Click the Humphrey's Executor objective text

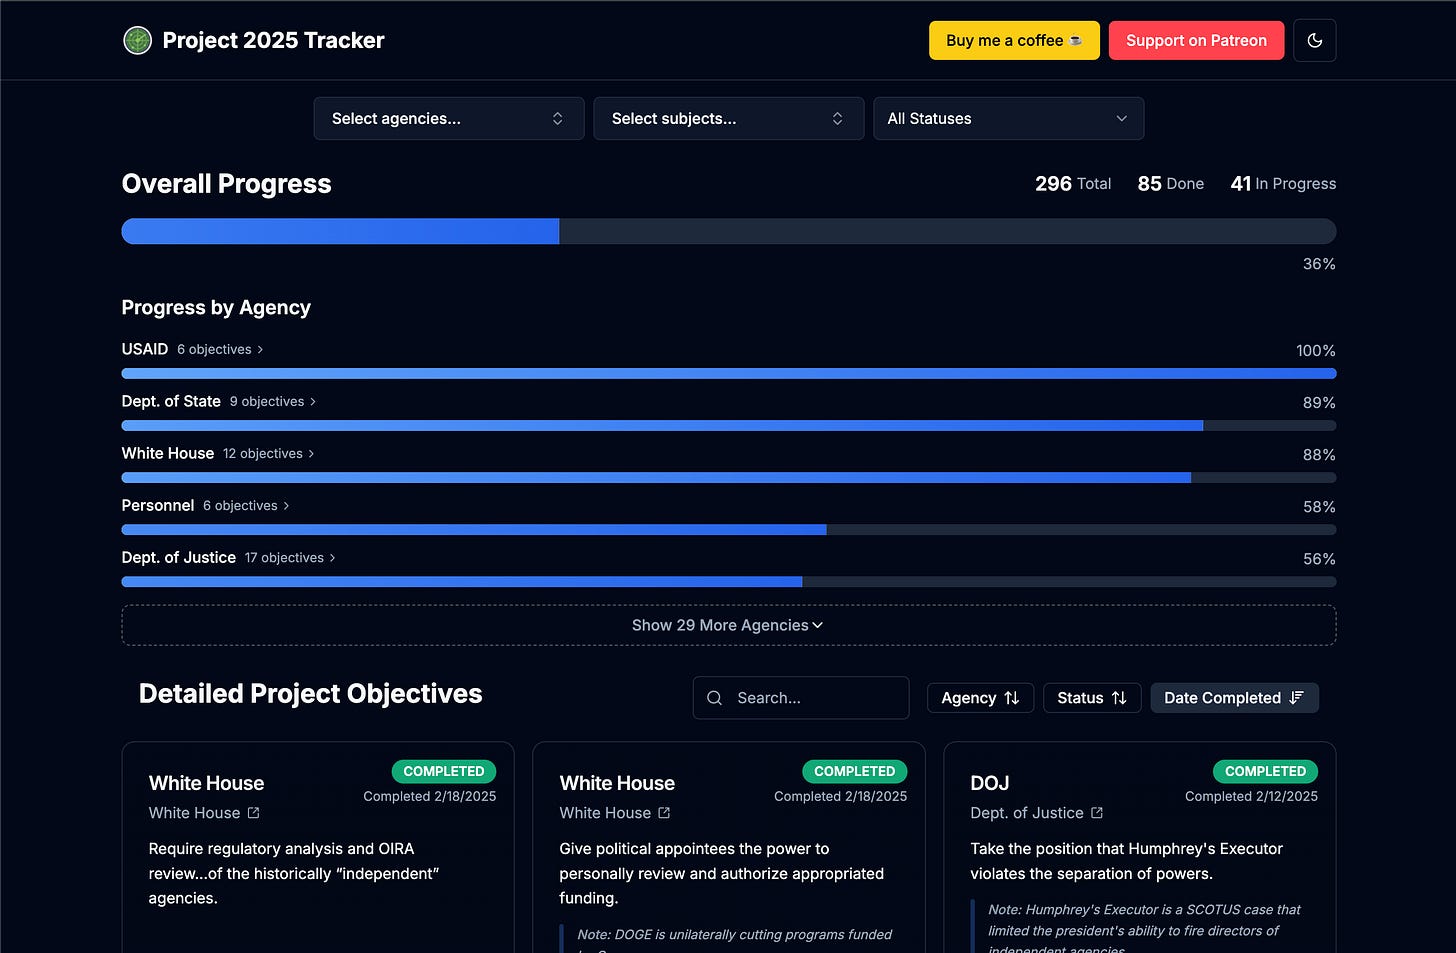pyautogui.click(x=1126, y=861)
